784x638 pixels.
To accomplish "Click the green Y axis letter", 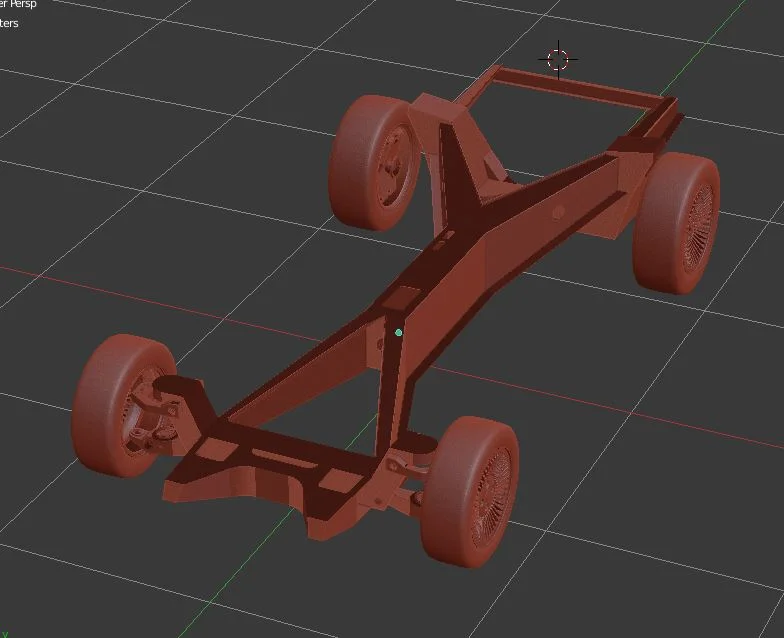I will coord(5,634).
